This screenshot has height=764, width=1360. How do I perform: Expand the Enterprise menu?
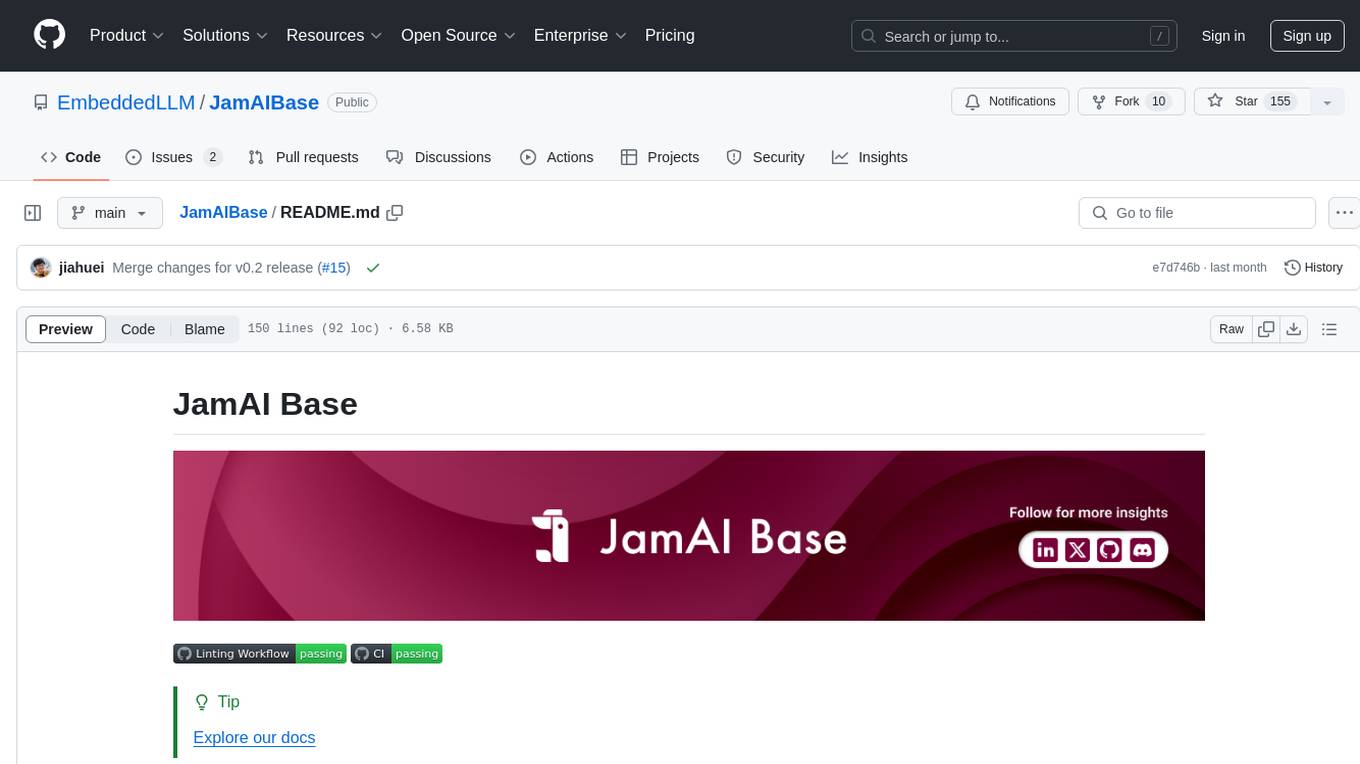(x=580, y=35)
